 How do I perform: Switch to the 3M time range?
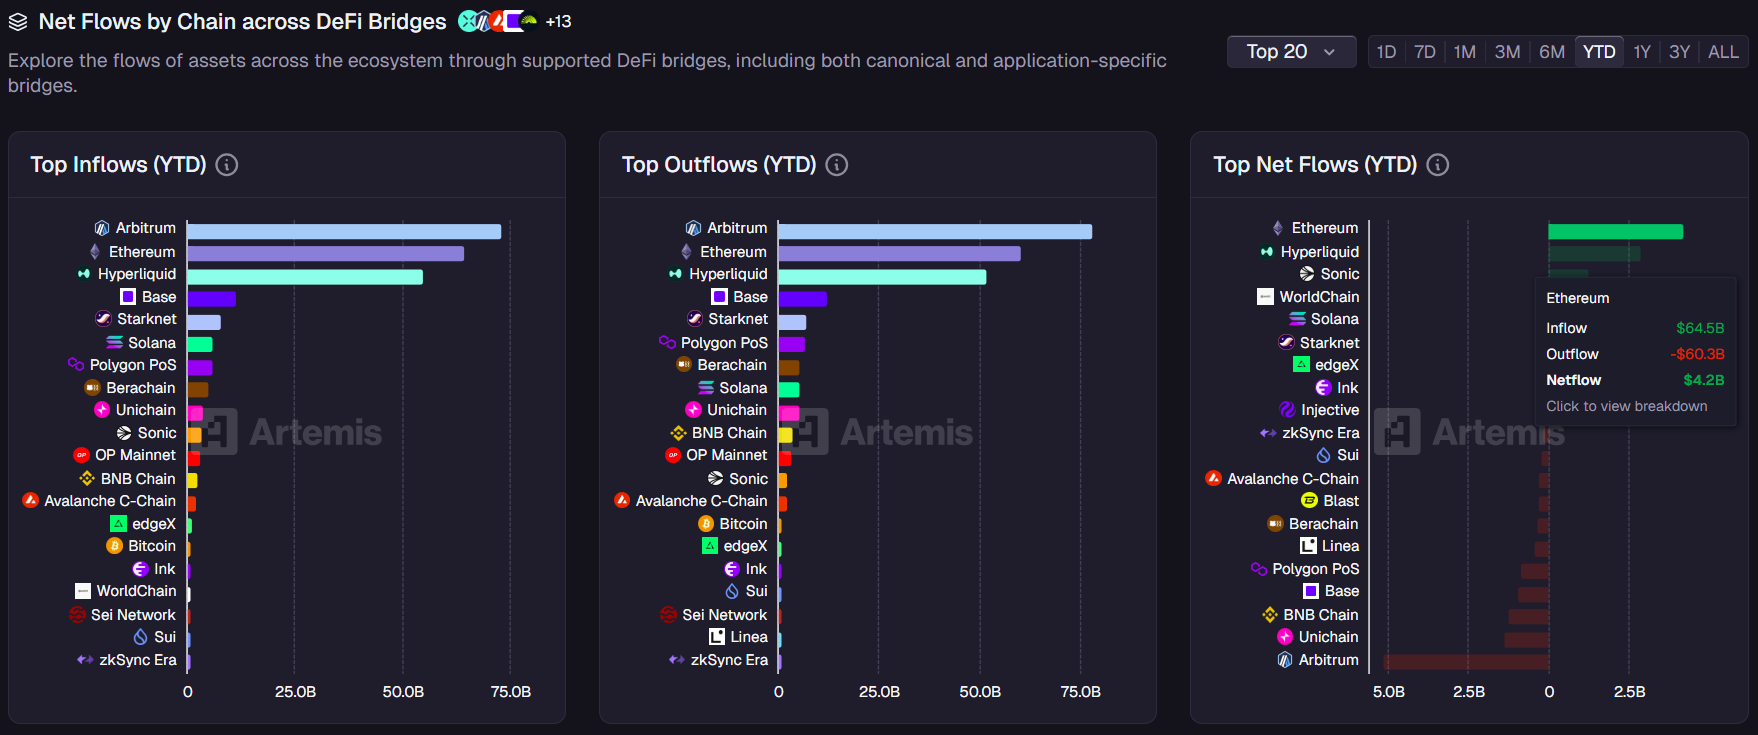click(1507, 52)
